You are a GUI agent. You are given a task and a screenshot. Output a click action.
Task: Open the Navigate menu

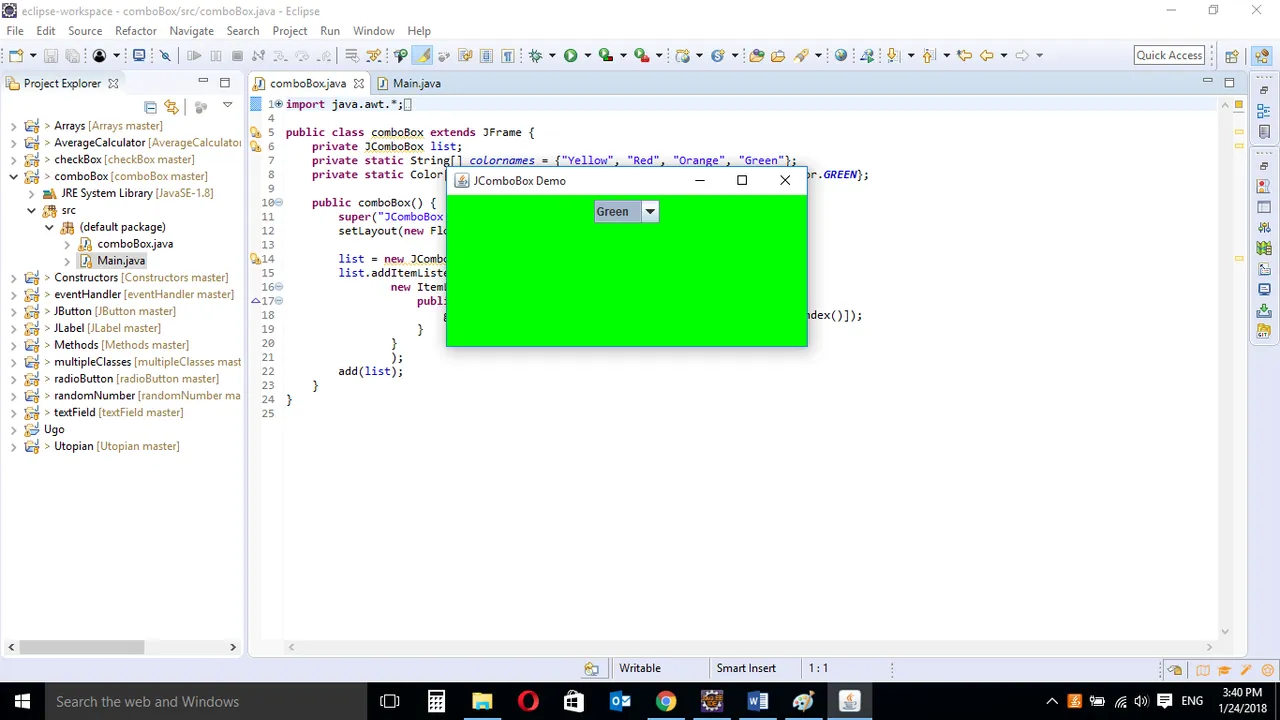191,31
